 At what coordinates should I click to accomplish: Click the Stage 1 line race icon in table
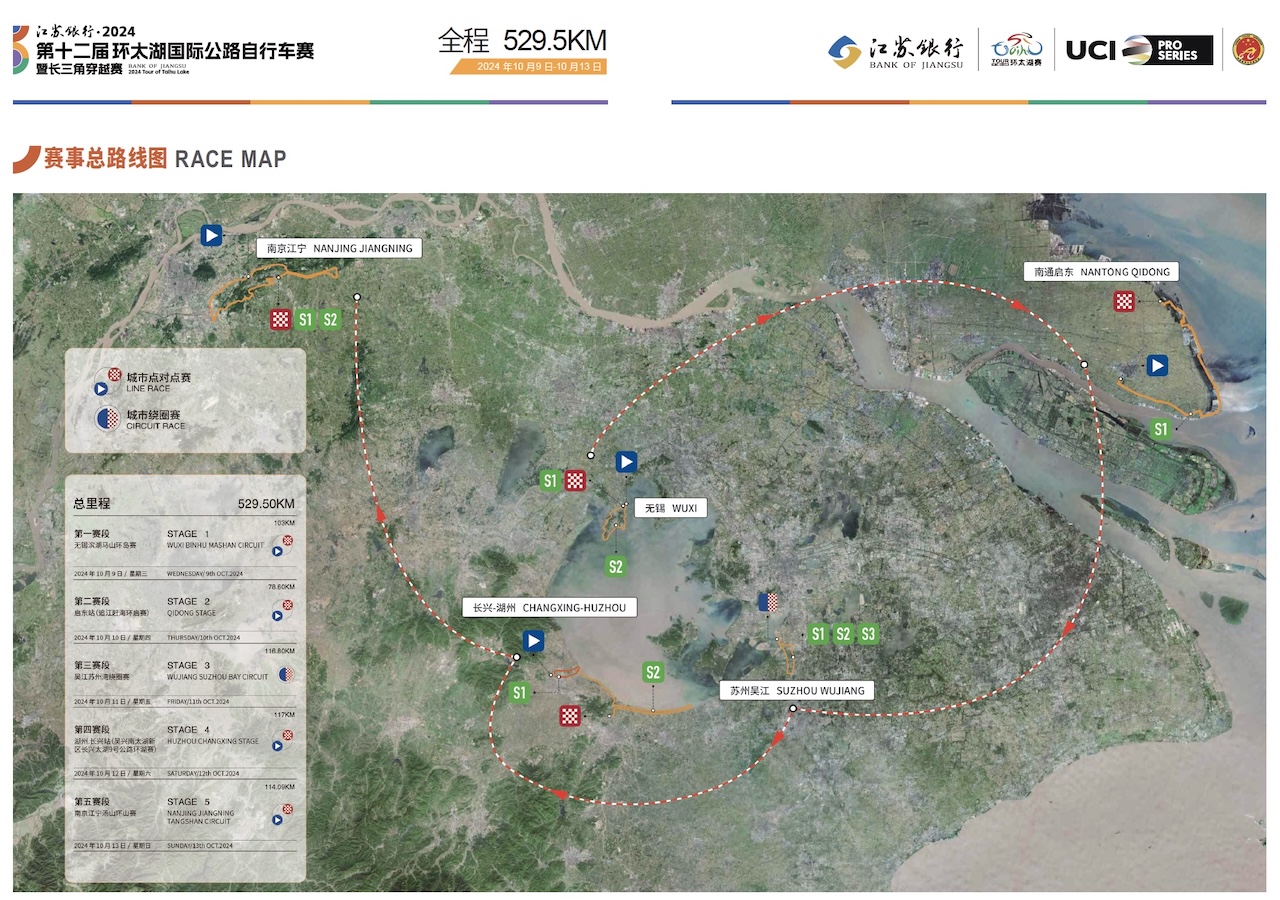point(283,544)
